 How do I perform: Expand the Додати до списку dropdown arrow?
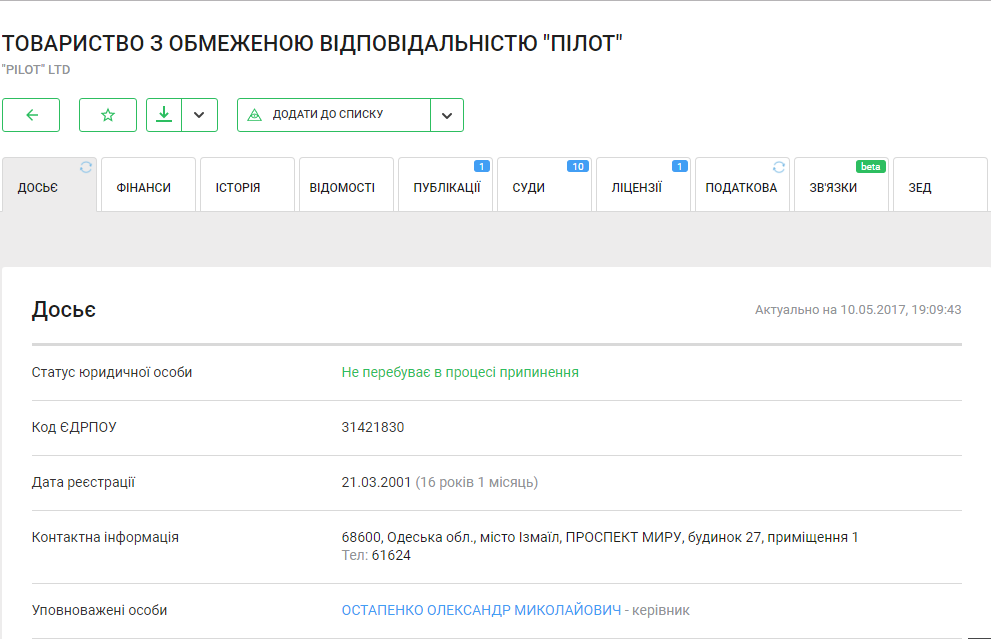point(447,115)
